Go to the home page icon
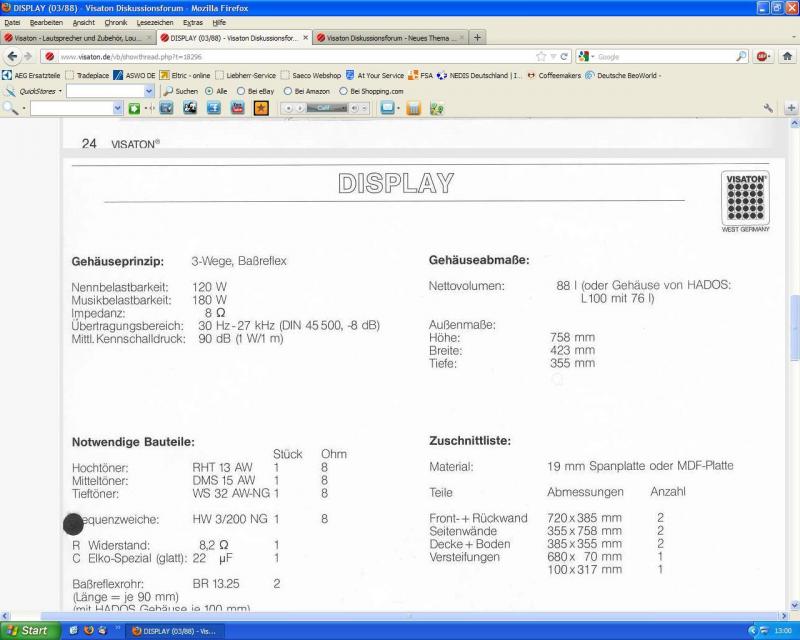Screen dimensions: 800x640 787,56
